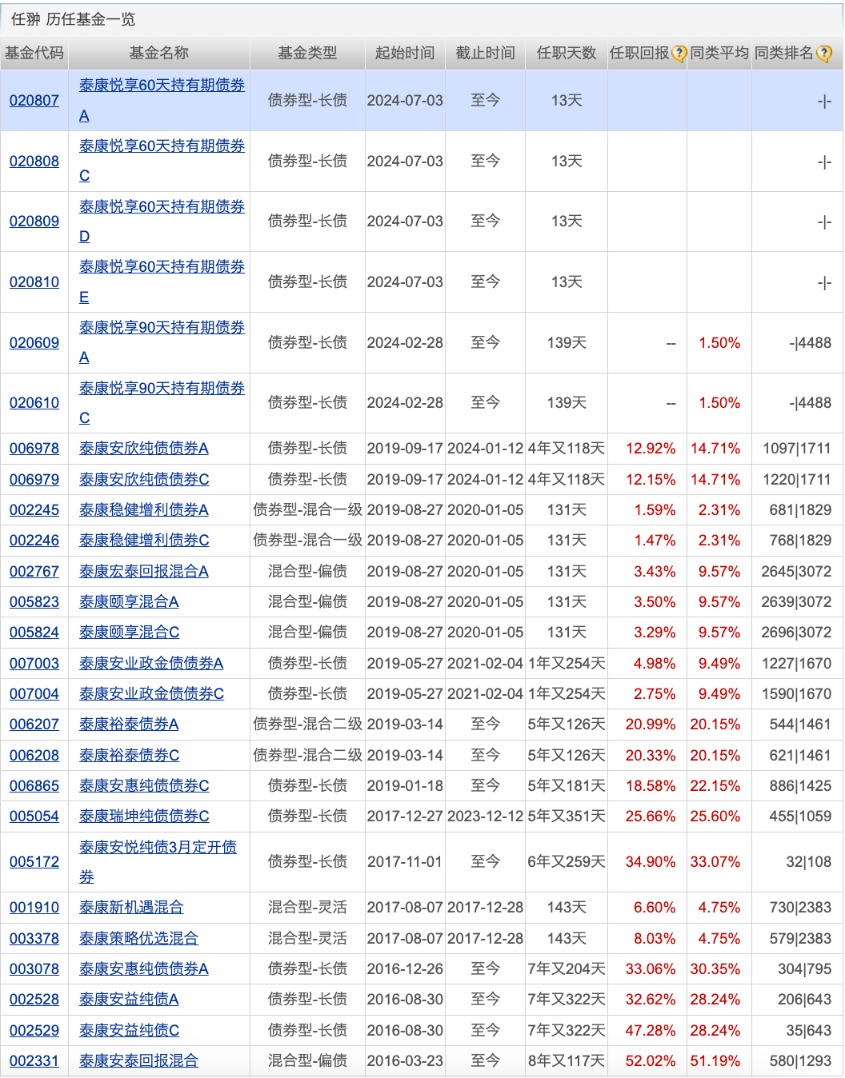
Task: Select 泰康安欣纯债债券A fund name
Action: (144, 449)
